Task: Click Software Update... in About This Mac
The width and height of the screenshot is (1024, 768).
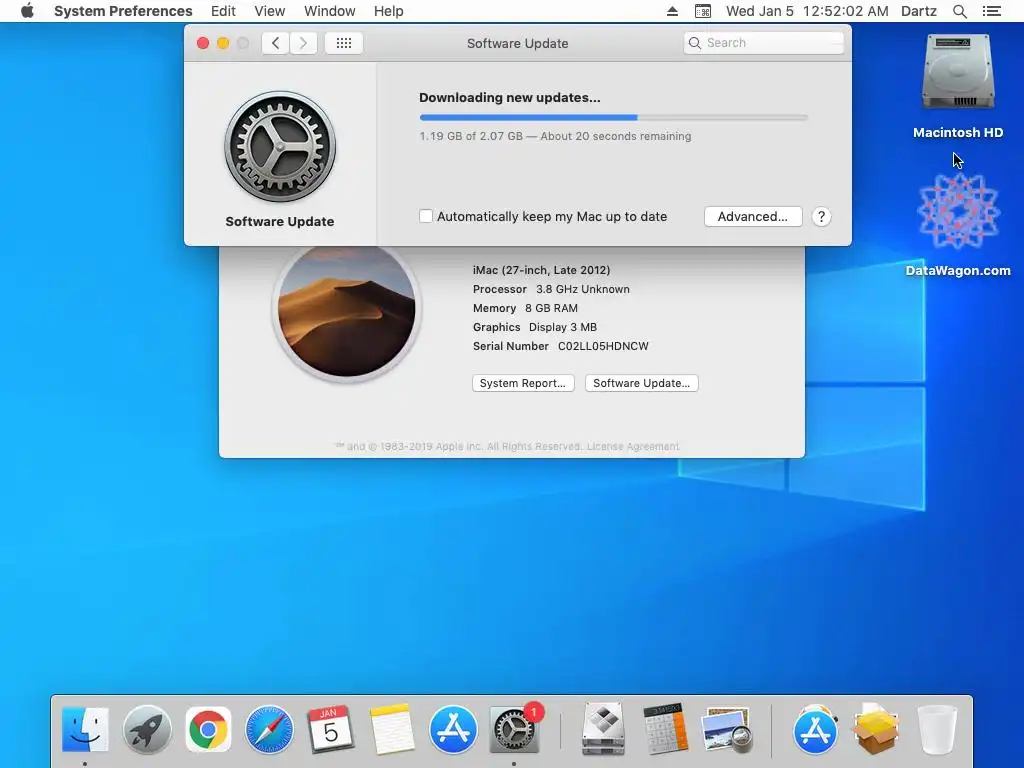Action: coord(641,383)
